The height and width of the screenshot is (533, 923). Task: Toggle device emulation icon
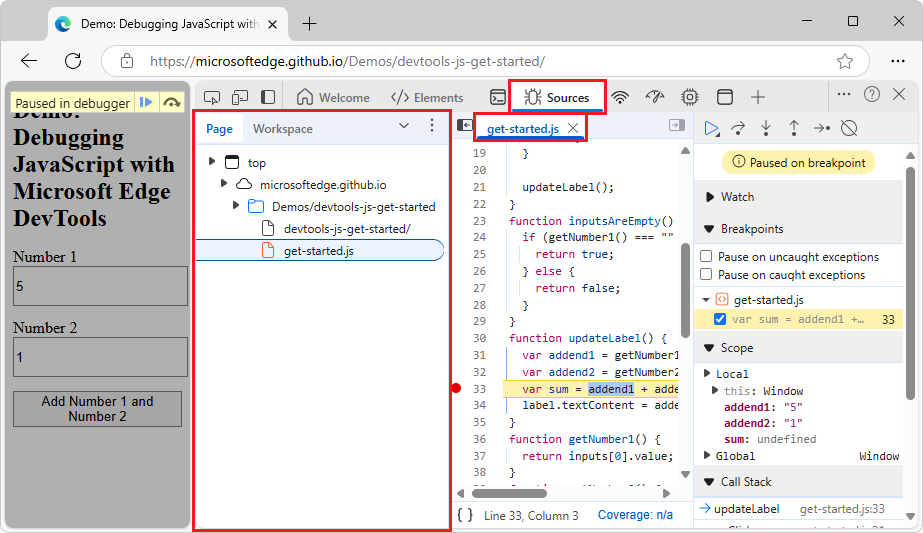pyautogui.click(x=240, y=97)
